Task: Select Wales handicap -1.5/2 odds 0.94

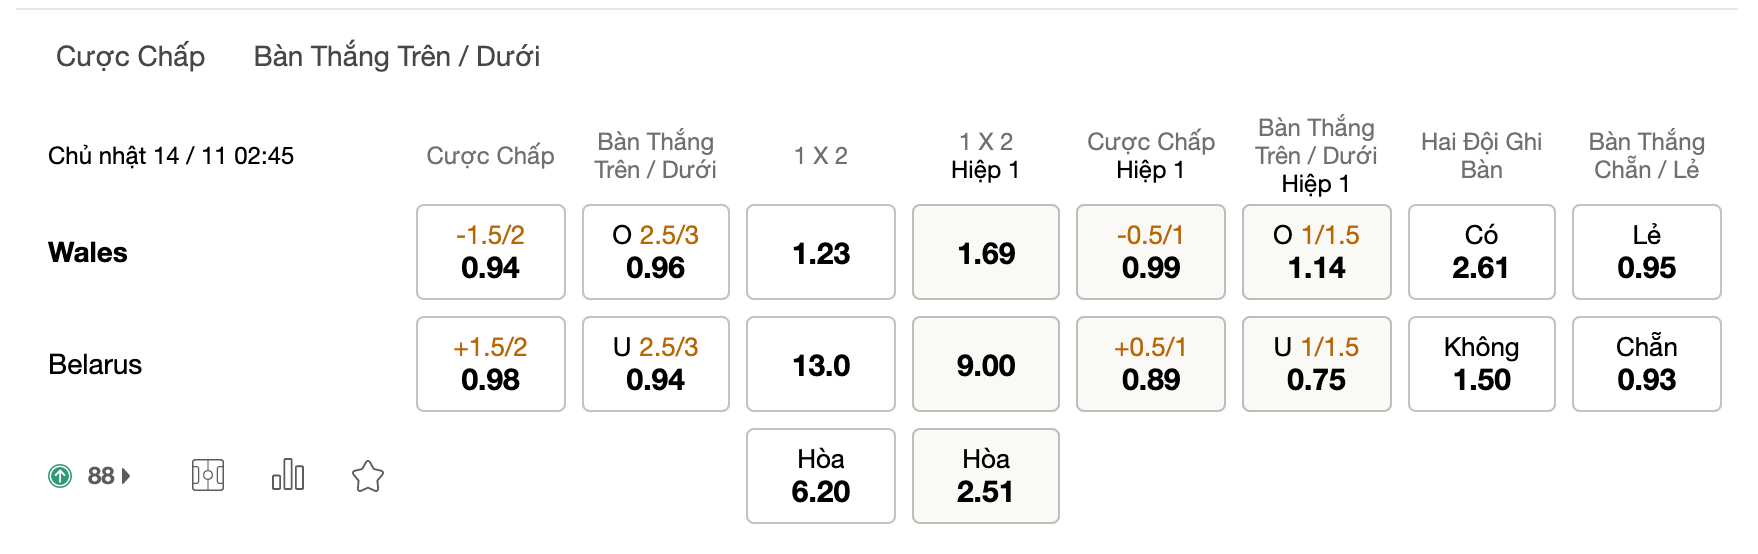Action: point(491,252)
